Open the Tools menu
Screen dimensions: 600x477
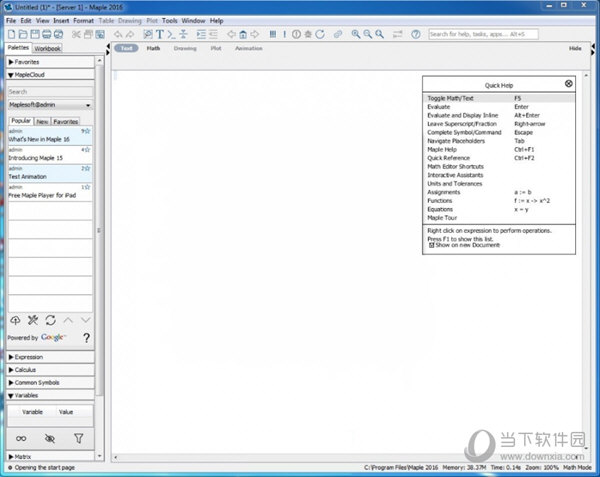tap(170, 21)
